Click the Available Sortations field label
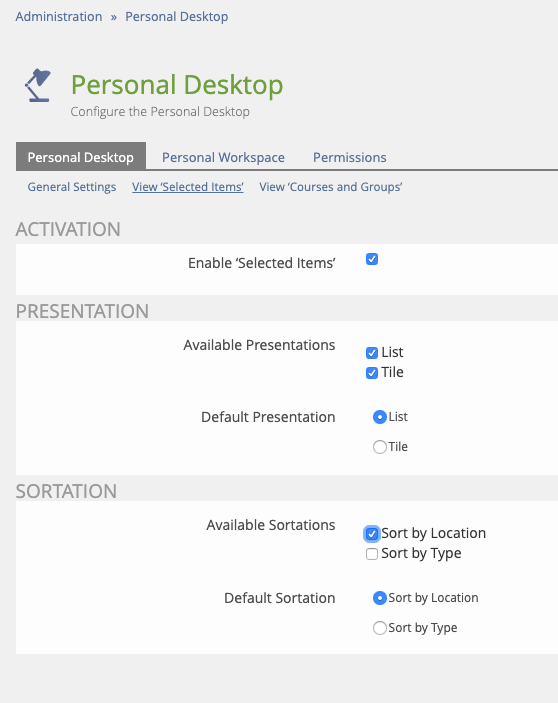Screen dimensions: 558x703 click(x=271, y=525)
